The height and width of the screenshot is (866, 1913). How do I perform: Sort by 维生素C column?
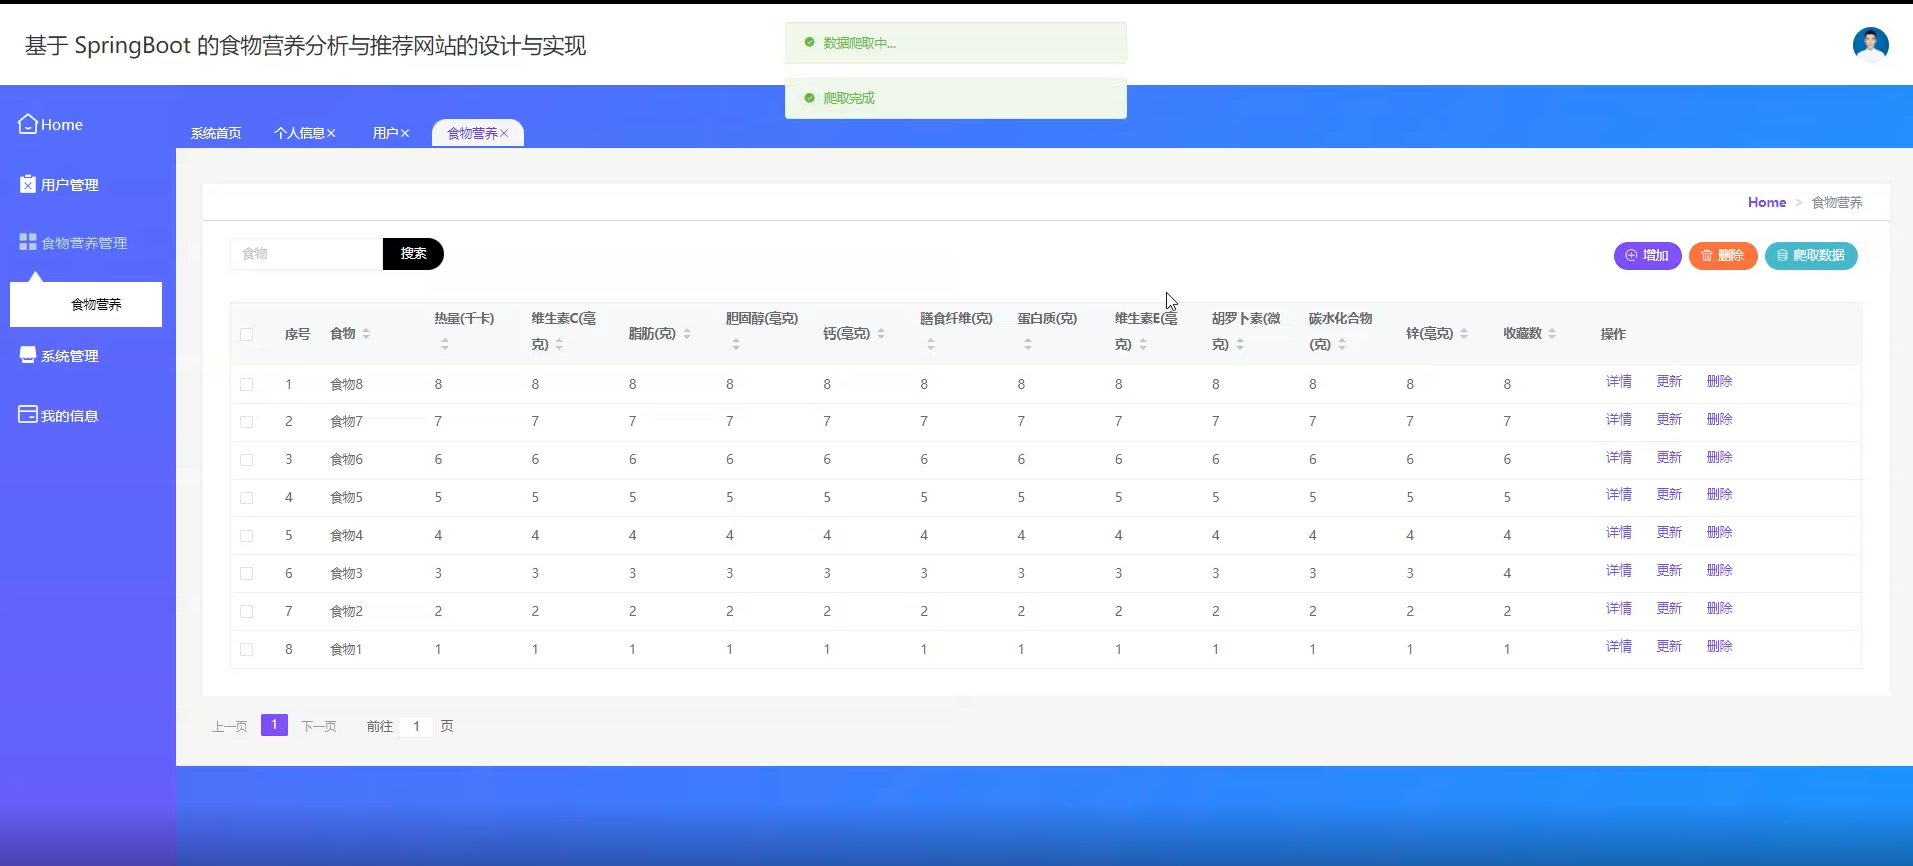point(559,344)
